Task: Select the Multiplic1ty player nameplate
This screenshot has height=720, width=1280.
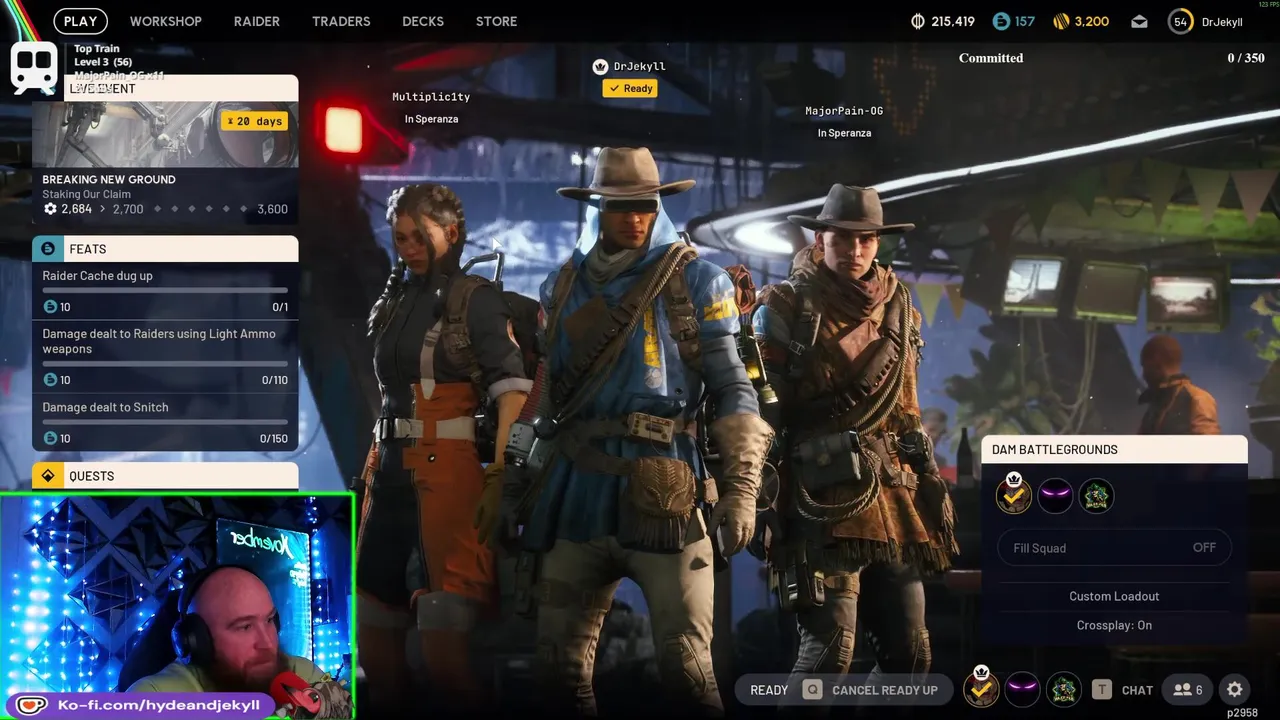Action: tap(431, 97)
